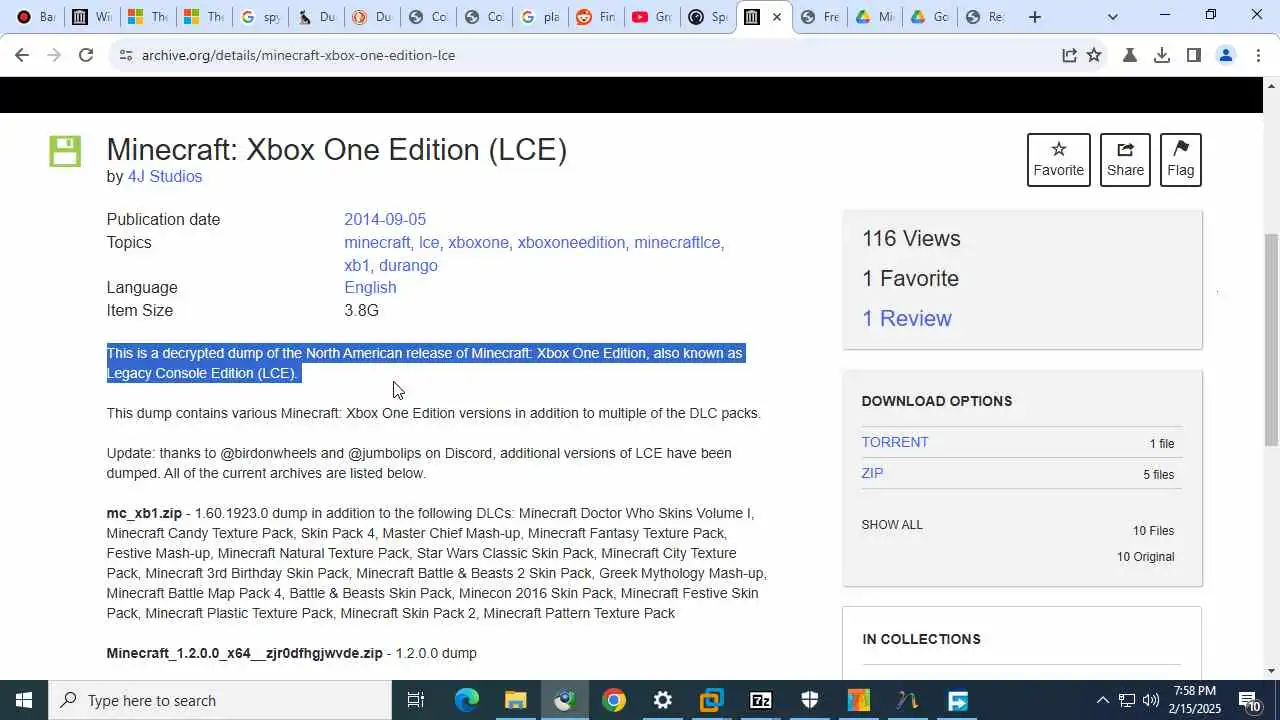The width and height of the screenshot is (1280, 720).
Task: Launch Microsoft Edge from the taskbar
Action: coord(467,700)
